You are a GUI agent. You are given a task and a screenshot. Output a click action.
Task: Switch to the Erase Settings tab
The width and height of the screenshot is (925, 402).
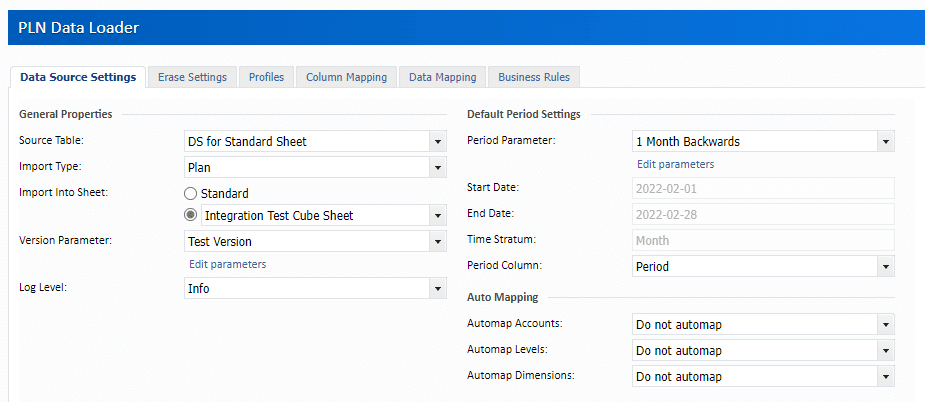pos(192,77)
